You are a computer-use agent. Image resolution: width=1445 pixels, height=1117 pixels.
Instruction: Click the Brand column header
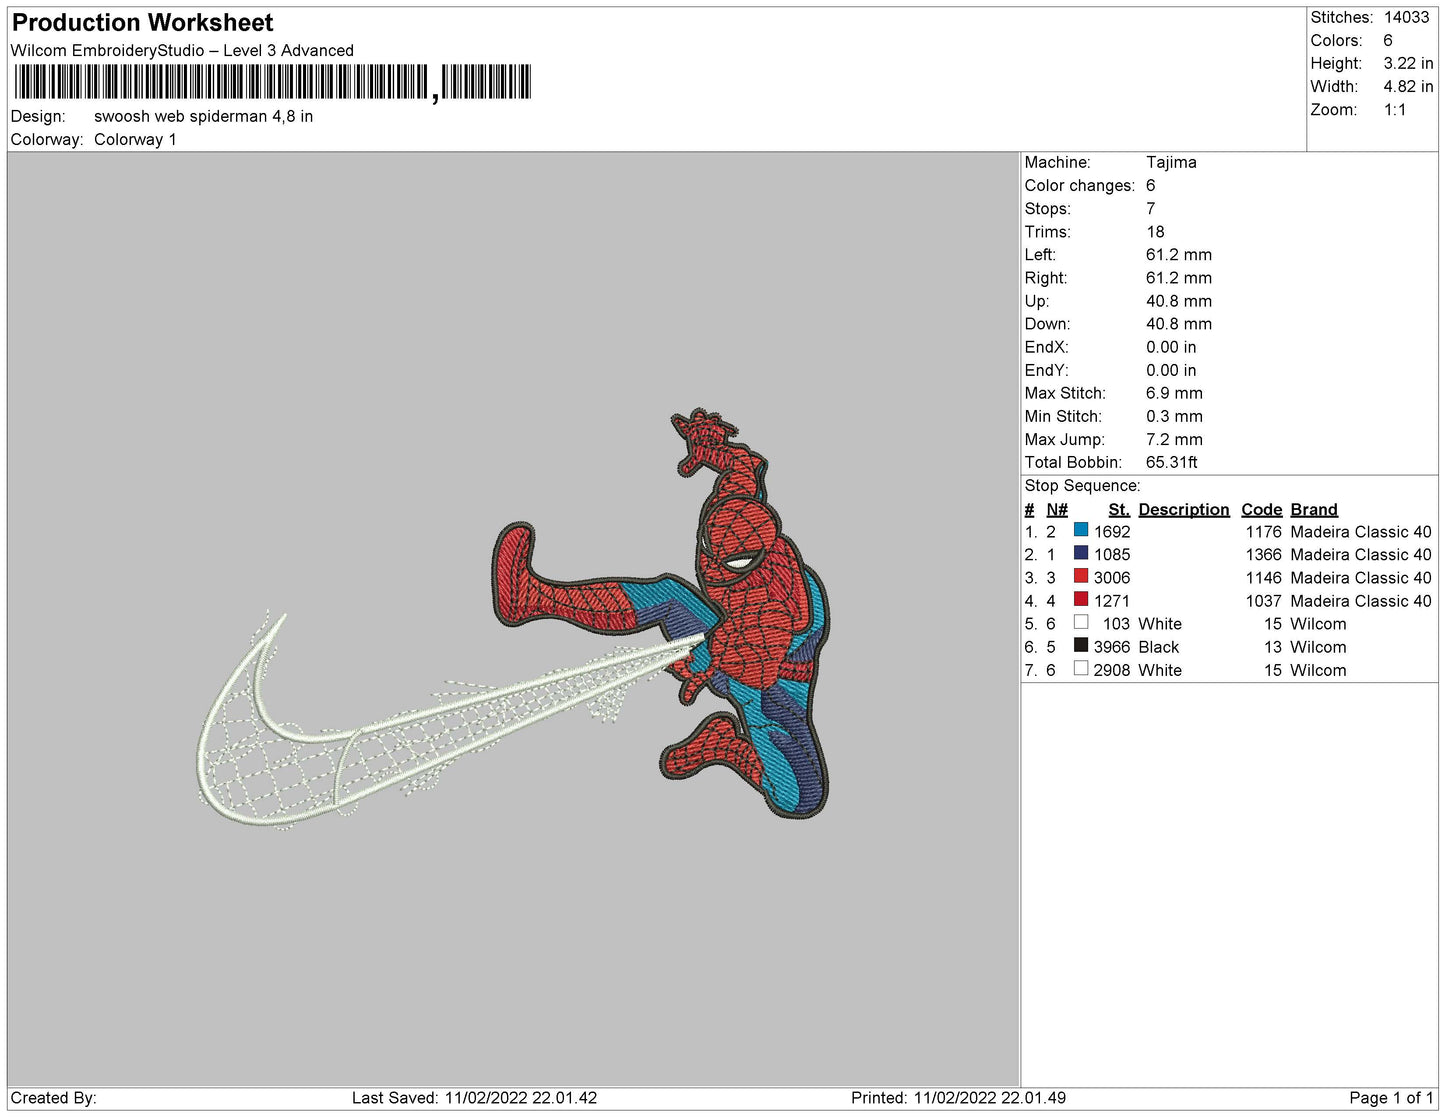tap(1313, 509)
